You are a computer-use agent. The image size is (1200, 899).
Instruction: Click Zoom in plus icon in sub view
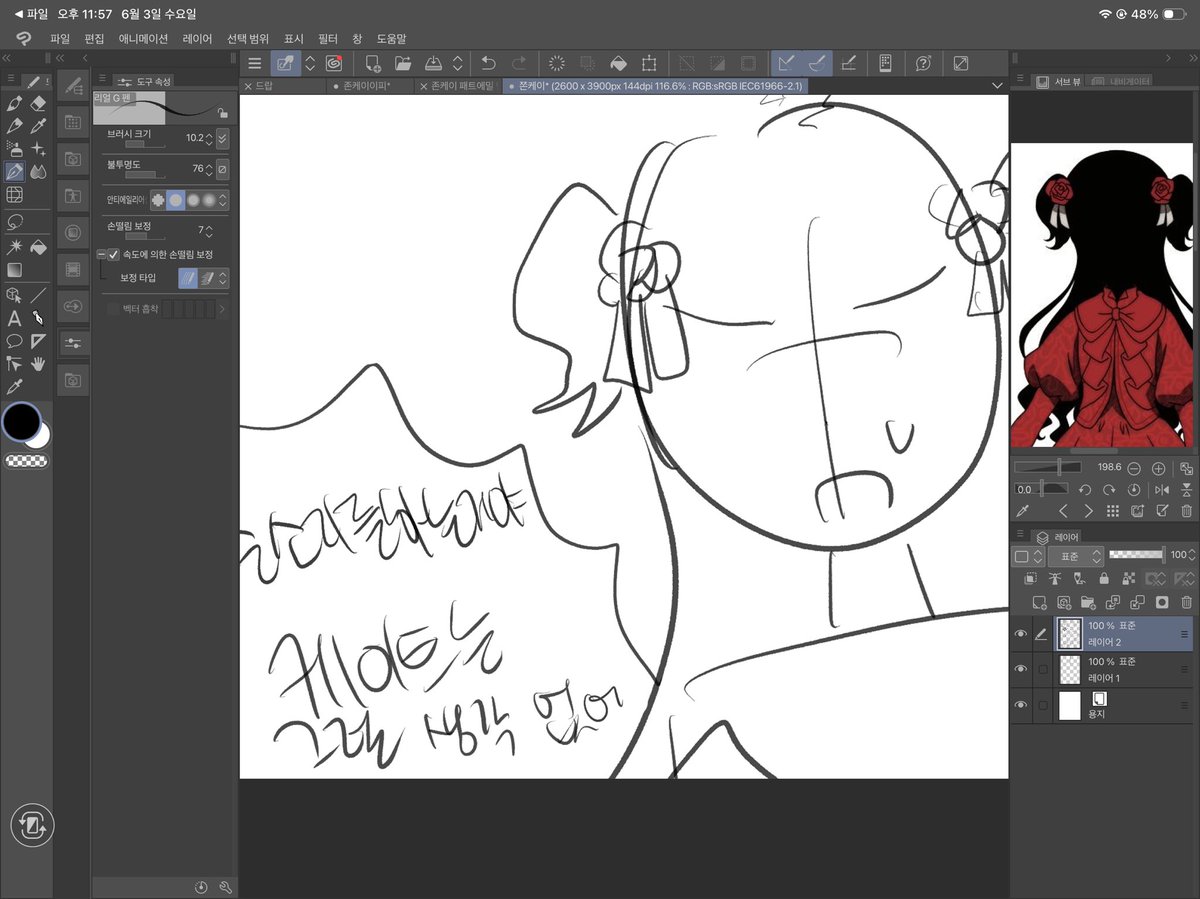[1158, 468]
